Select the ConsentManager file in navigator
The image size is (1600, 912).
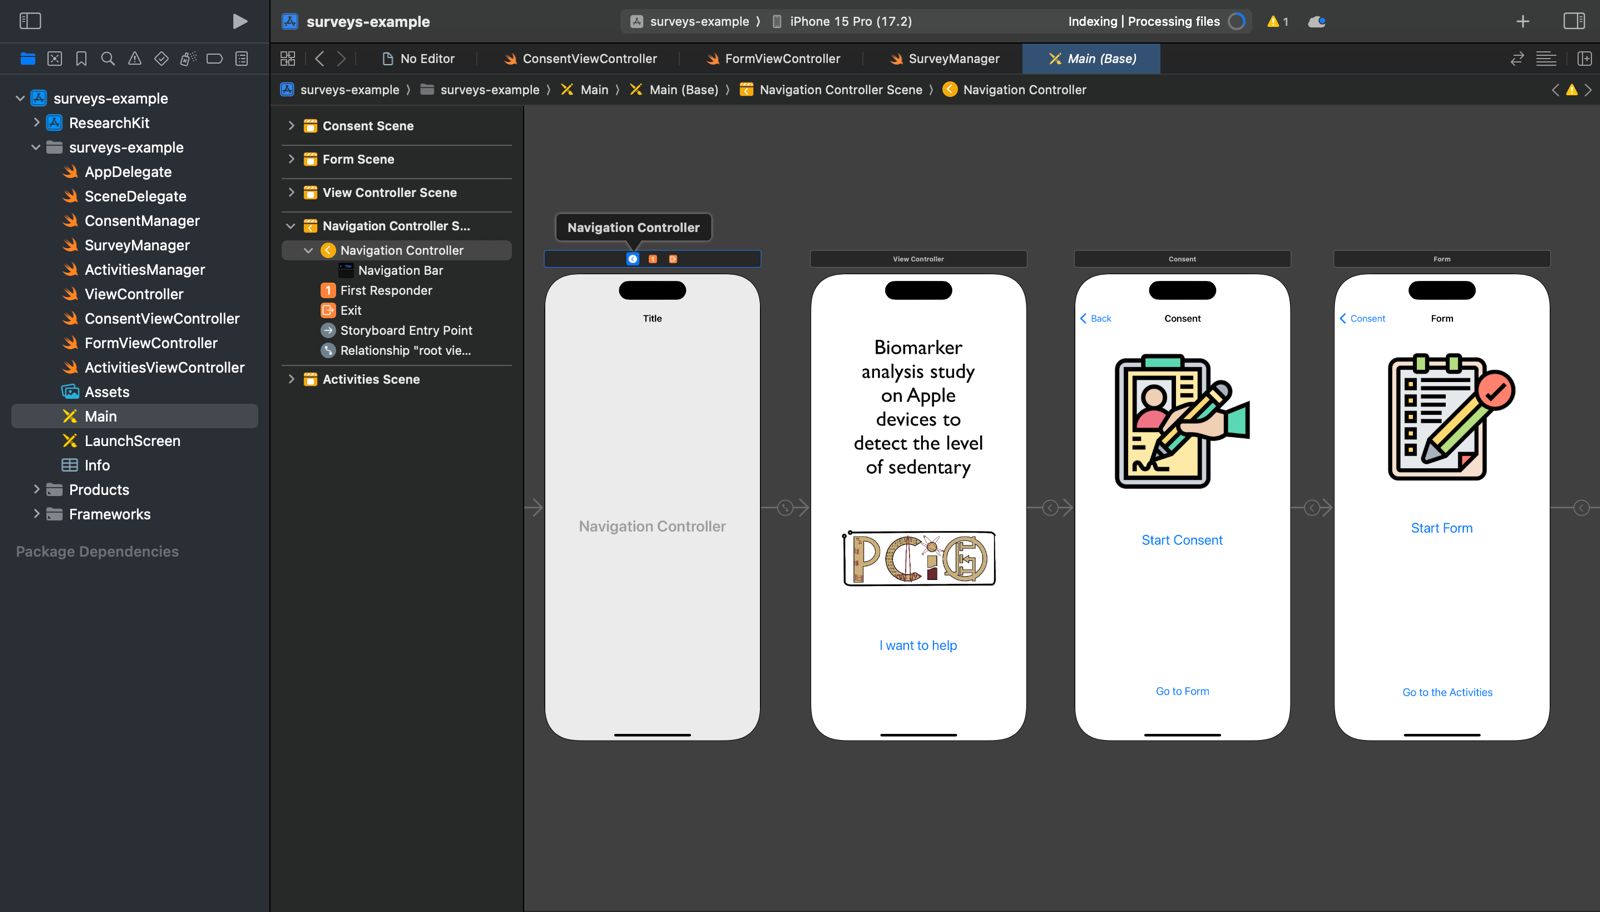pyautogui.click(x=142, y=221)
